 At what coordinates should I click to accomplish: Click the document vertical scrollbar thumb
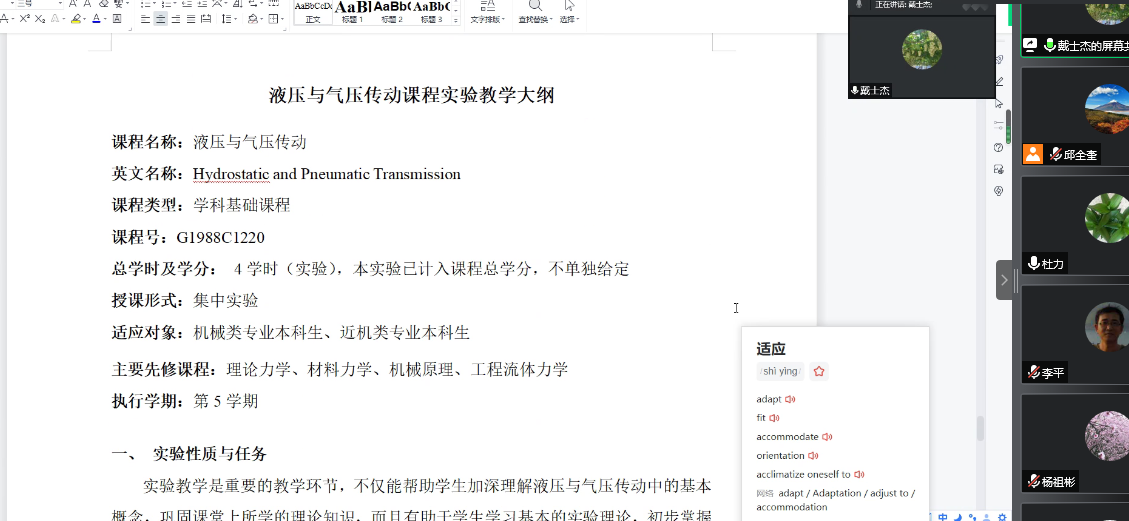pyautogui.click(x=980, y=428)
